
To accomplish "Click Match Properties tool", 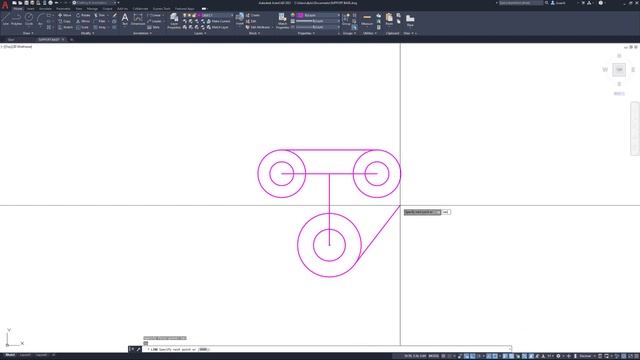I will [282, 20].
